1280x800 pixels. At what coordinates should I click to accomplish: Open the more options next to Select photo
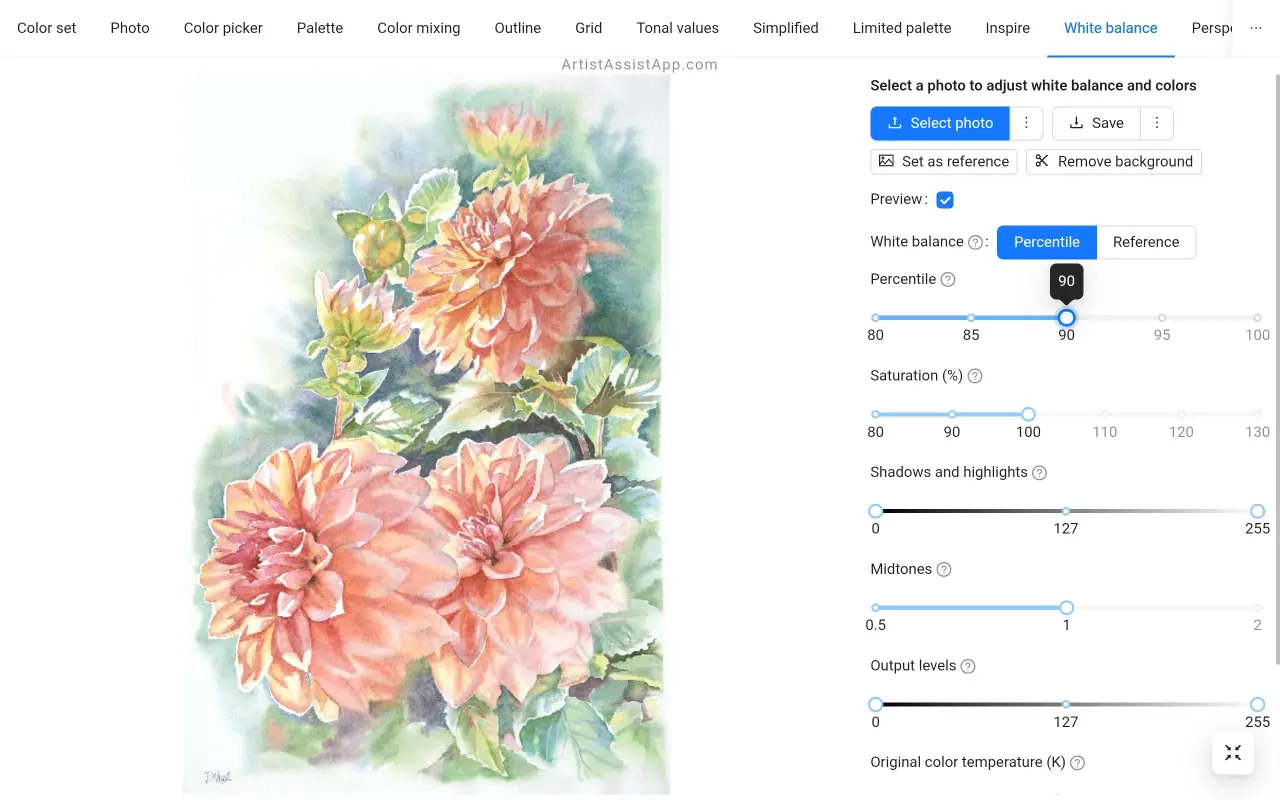click(1026, 123)
